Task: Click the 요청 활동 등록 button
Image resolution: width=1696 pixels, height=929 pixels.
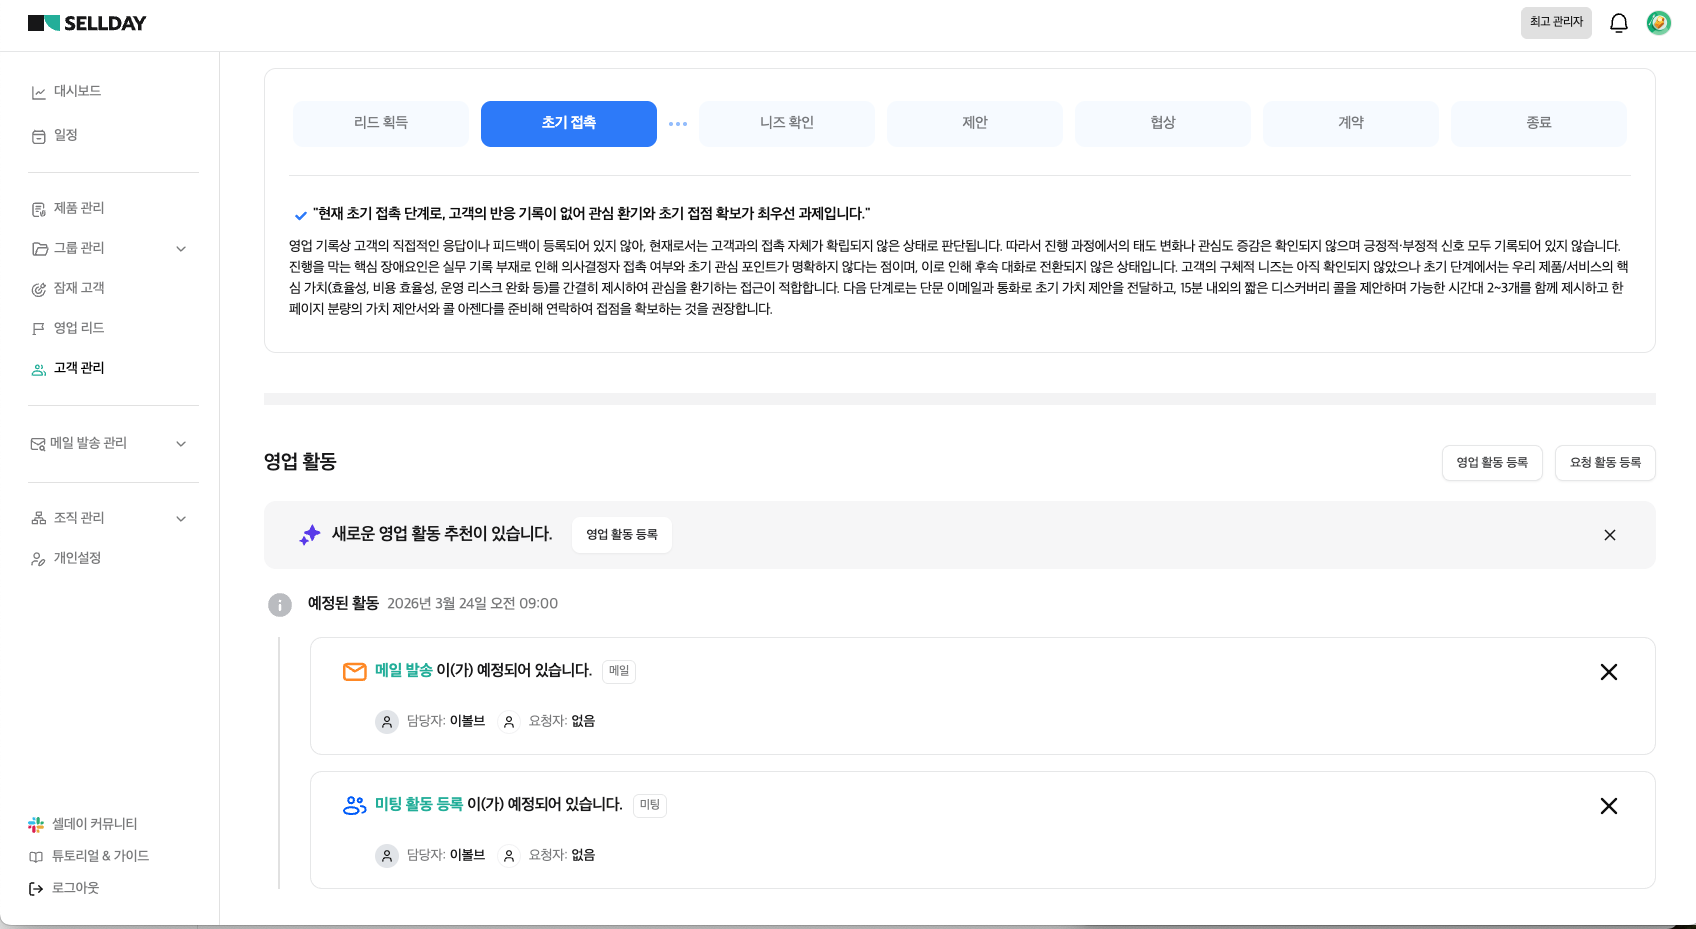Action: tap(1605, 463)
